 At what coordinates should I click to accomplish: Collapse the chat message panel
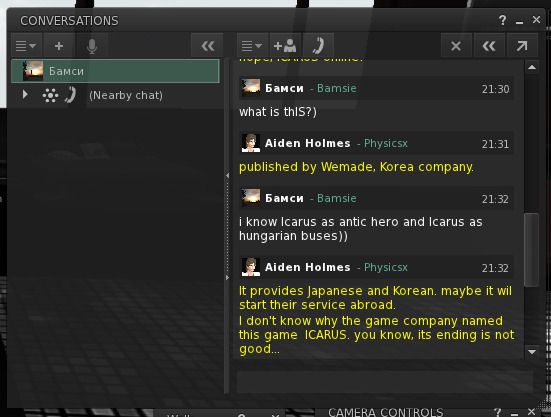tap(489, 46)
